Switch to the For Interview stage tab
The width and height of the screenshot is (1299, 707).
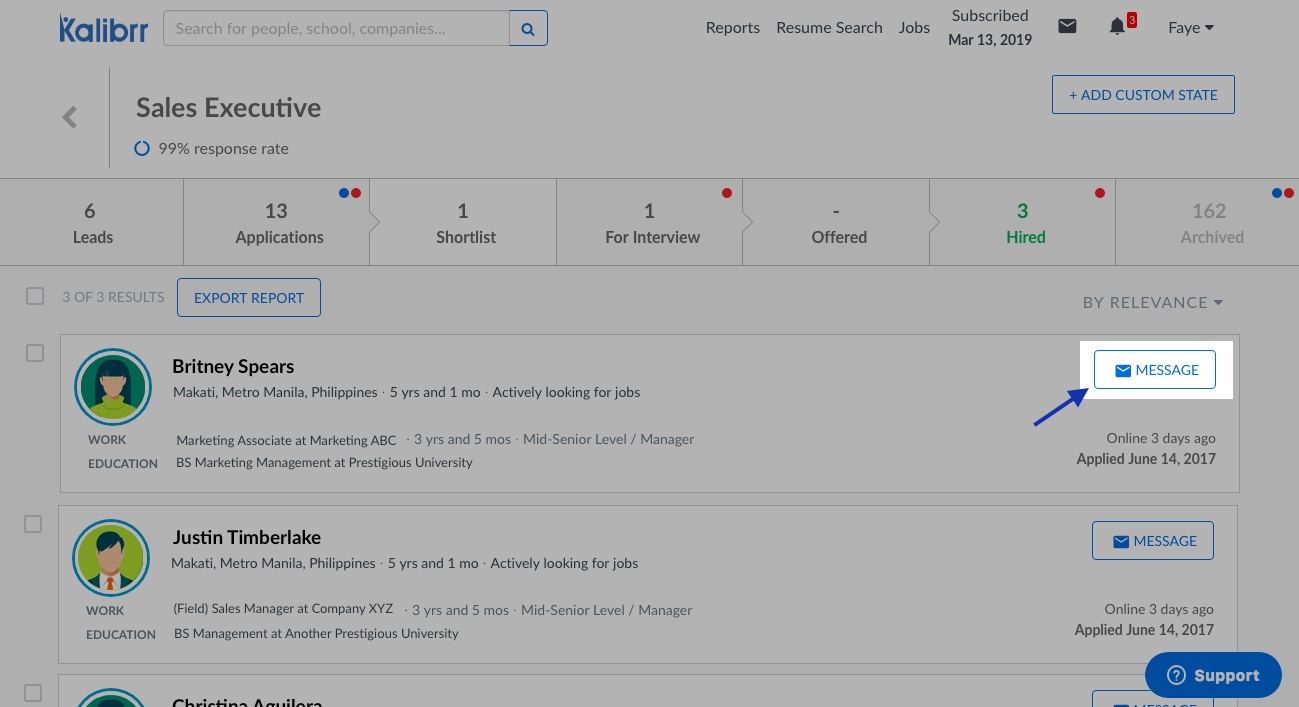[651, 223]
